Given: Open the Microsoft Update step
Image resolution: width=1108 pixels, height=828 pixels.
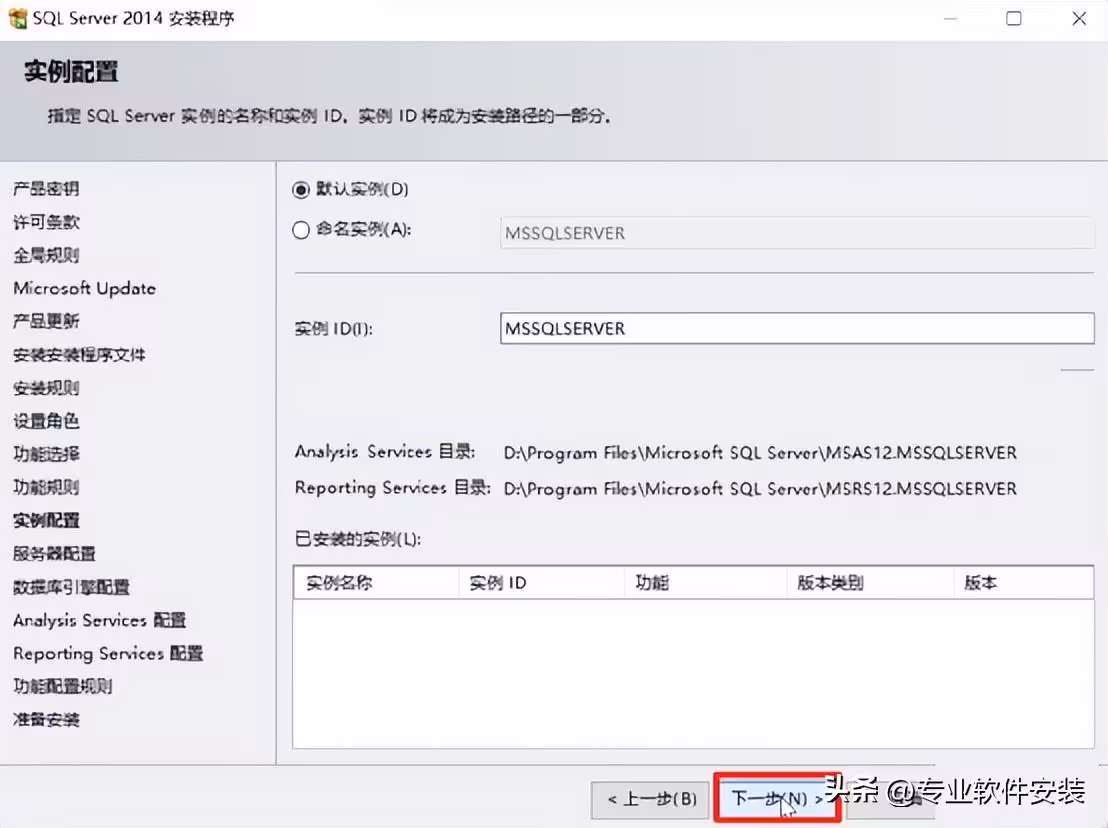Looking at the screenshot, I should (85, 288).
